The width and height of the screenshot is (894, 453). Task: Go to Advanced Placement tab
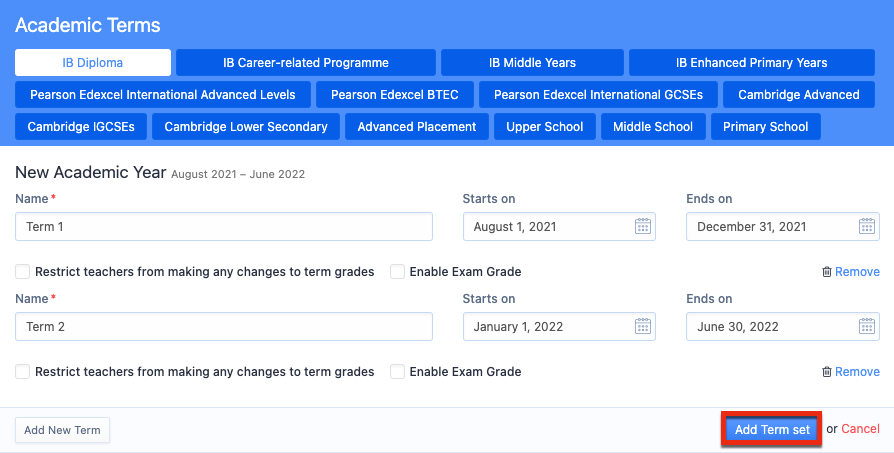417,126
